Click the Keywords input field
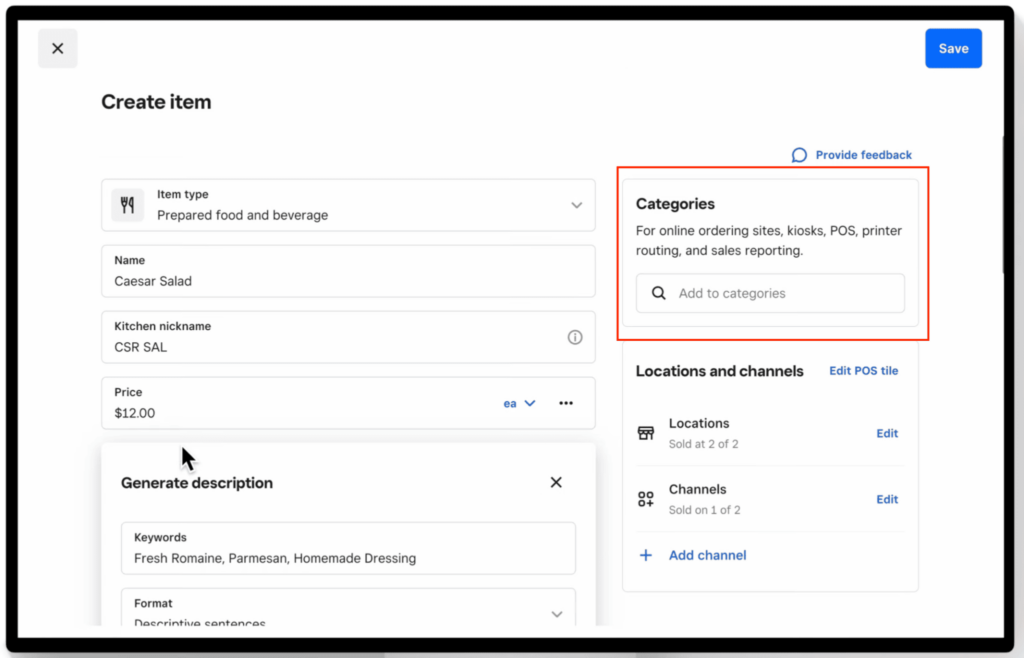Image resolution: width=1024 pixels, height=658 pixels. click(347, 558)
